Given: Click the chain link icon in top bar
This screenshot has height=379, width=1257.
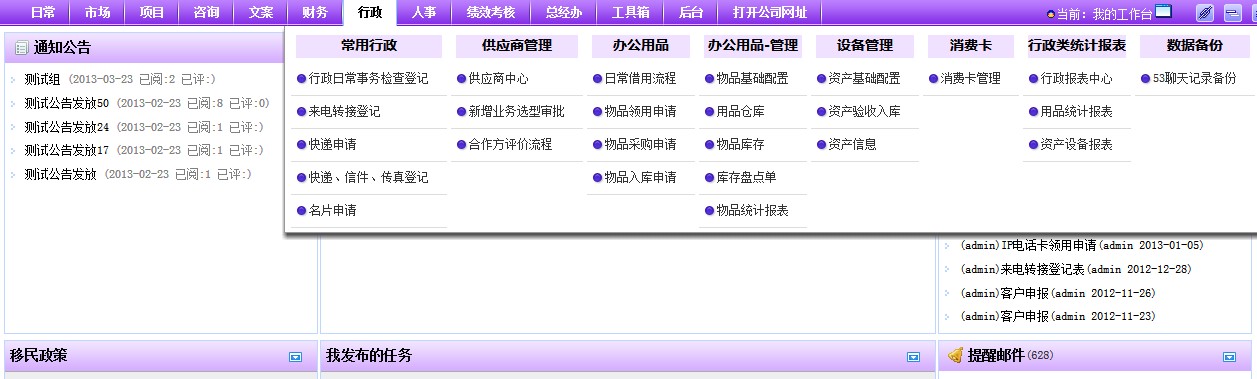Looking at the screenshot, I should click(x=1205, y=13).
